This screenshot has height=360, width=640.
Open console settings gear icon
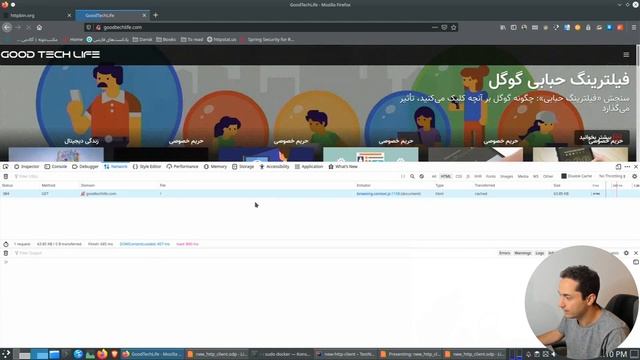click(x=626, y=253)
